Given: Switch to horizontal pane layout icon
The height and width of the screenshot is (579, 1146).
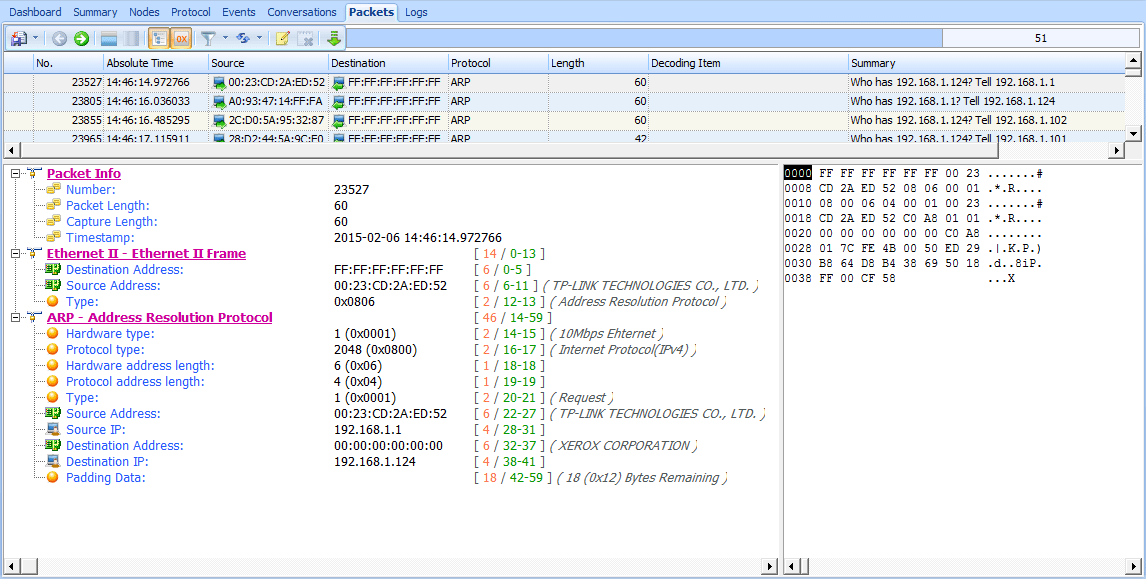Looking at the screenshot, I should (109, 38).
